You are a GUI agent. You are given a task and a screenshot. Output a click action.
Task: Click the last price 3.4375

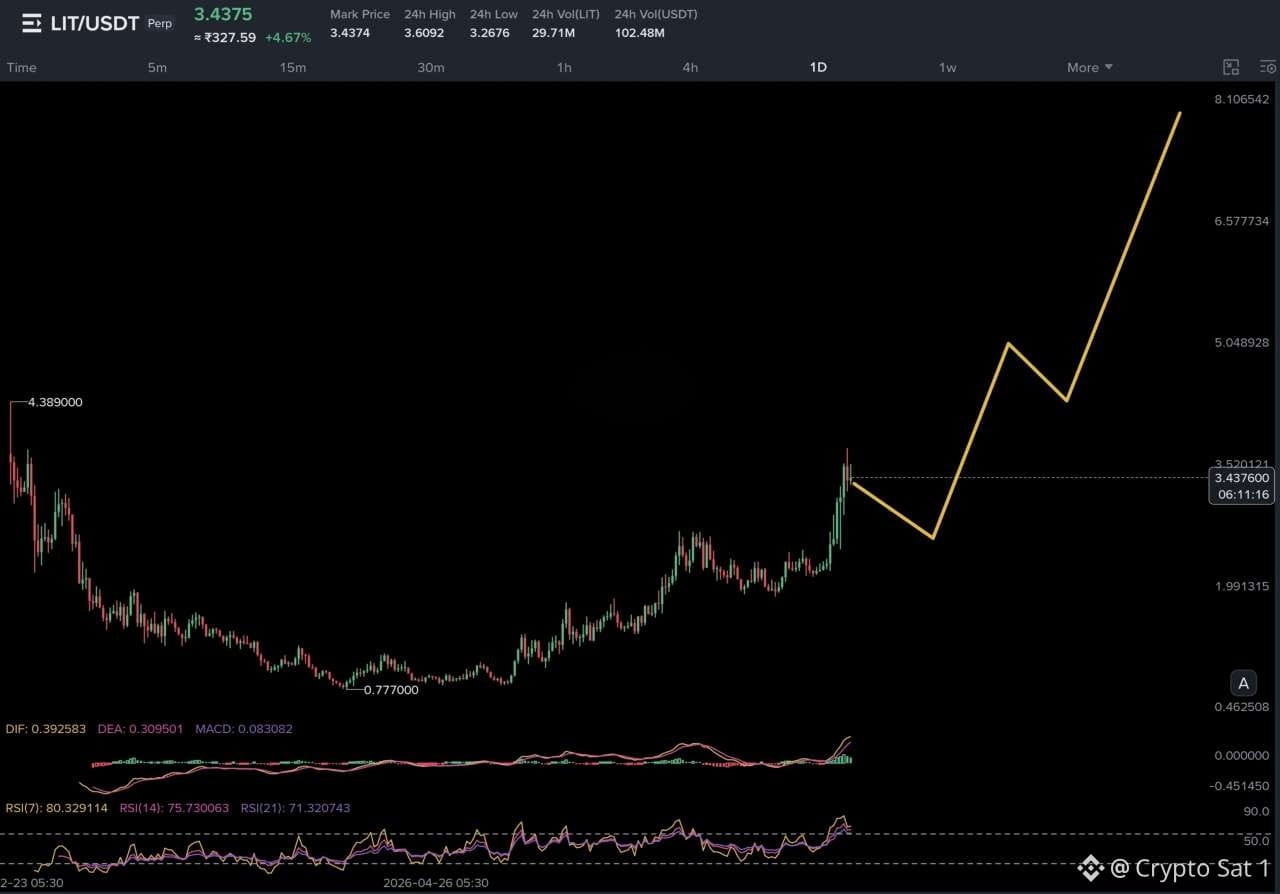tap(223, 15)
